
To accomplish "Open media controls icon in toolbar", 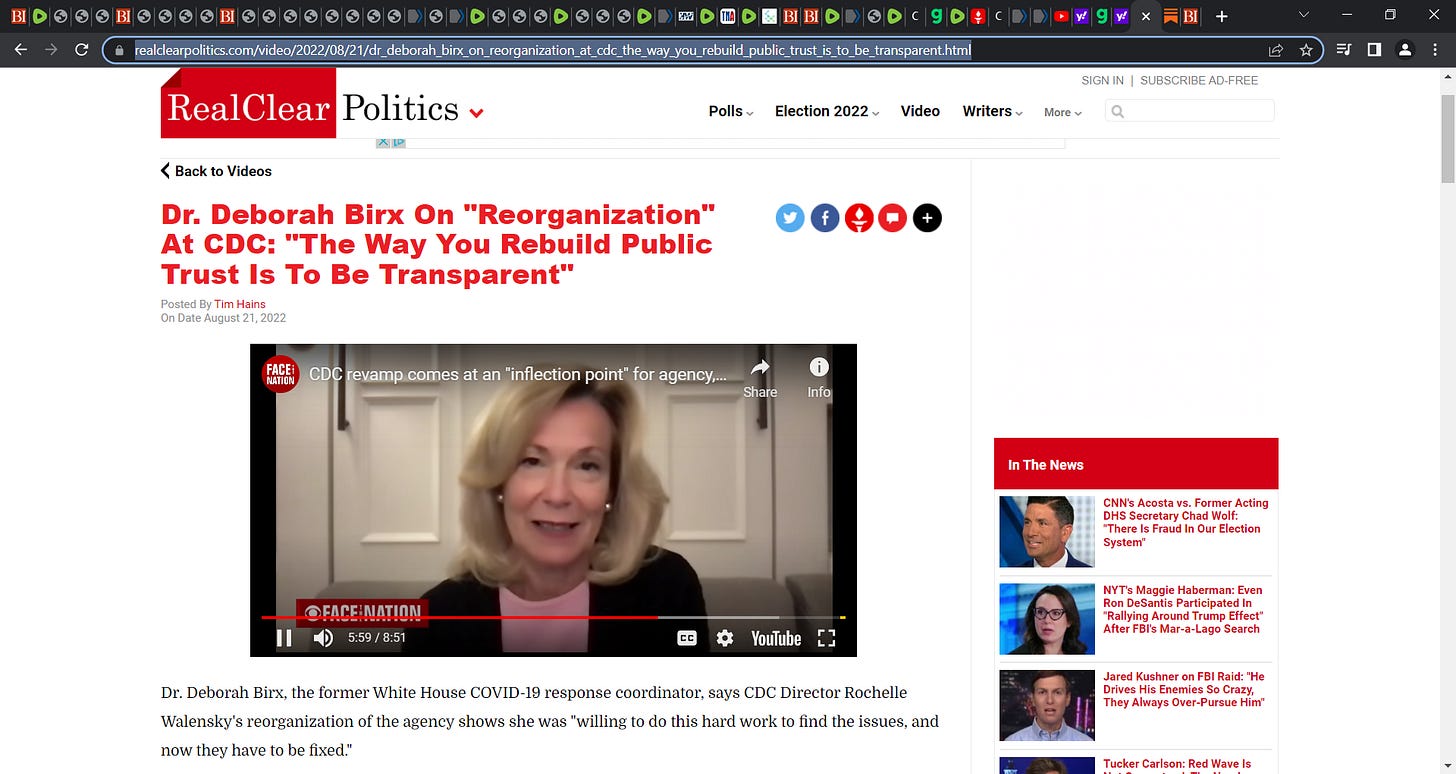I will click(x=1344, y=50).
